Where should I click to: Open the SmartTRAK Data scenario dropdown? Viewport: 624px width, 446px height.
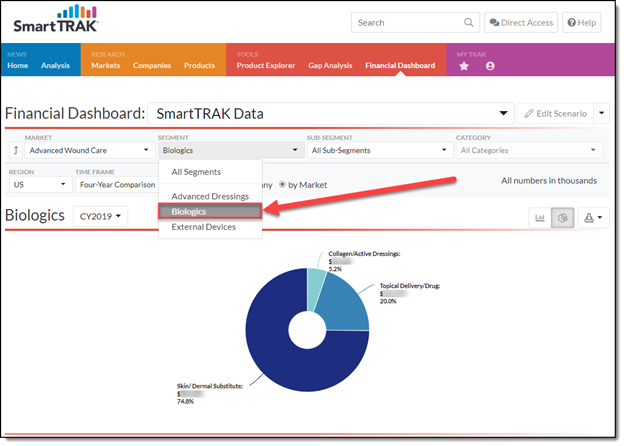pyautogui.click(x=330, y=114)
